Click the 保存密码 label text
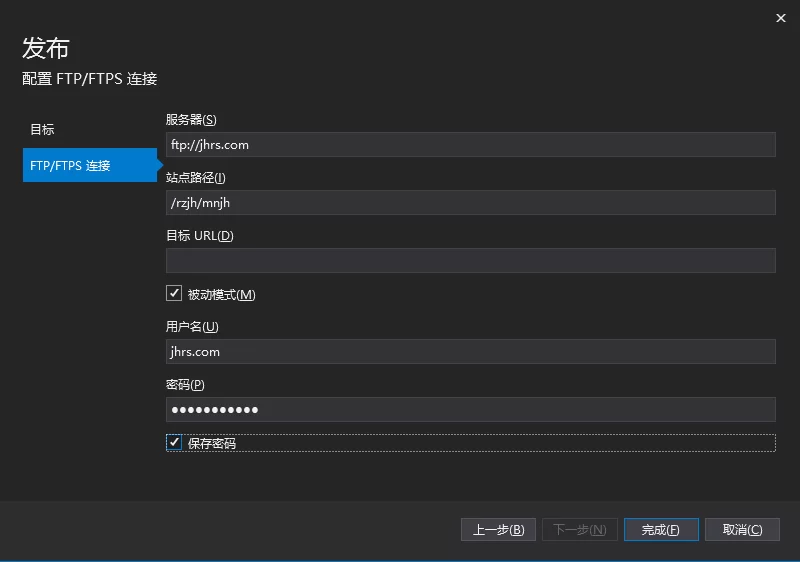 [212, 443]
